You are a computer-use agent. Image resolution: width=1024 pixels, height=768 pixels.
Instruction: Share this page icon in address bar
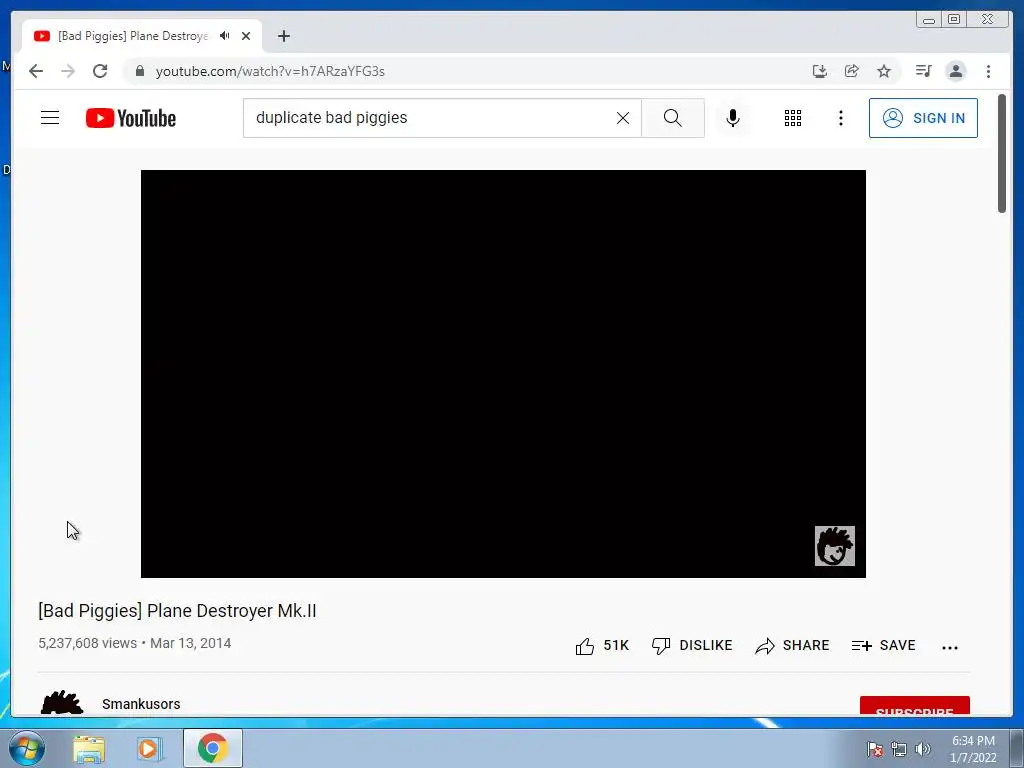coord(852,71)
